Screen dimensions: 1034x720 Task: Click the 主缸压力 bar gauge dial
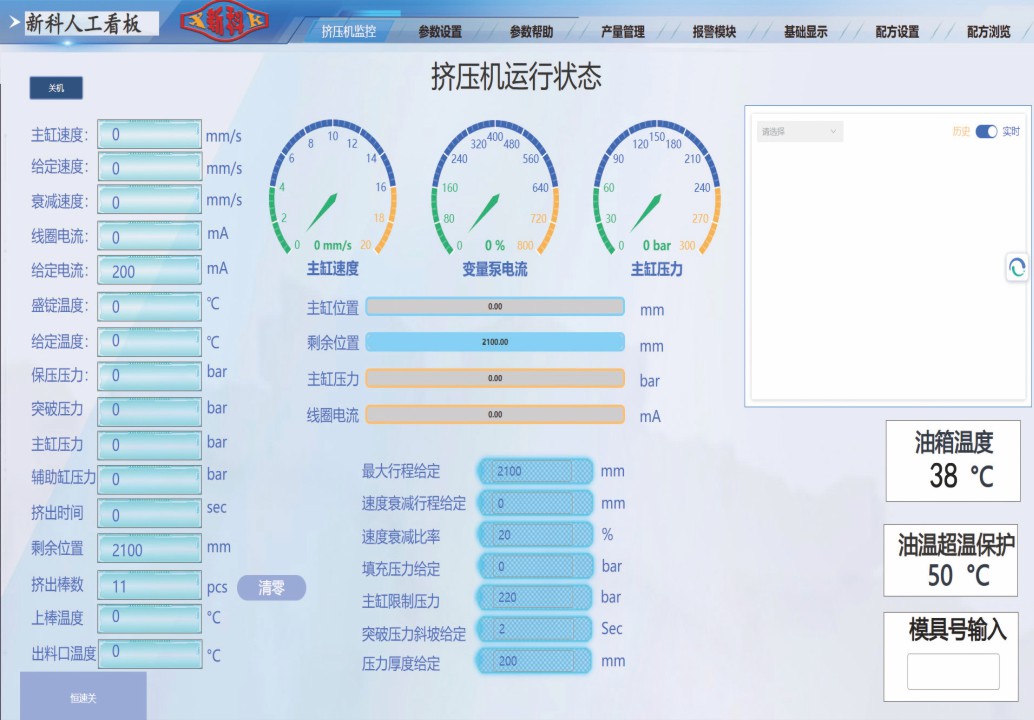coord(657,188)
